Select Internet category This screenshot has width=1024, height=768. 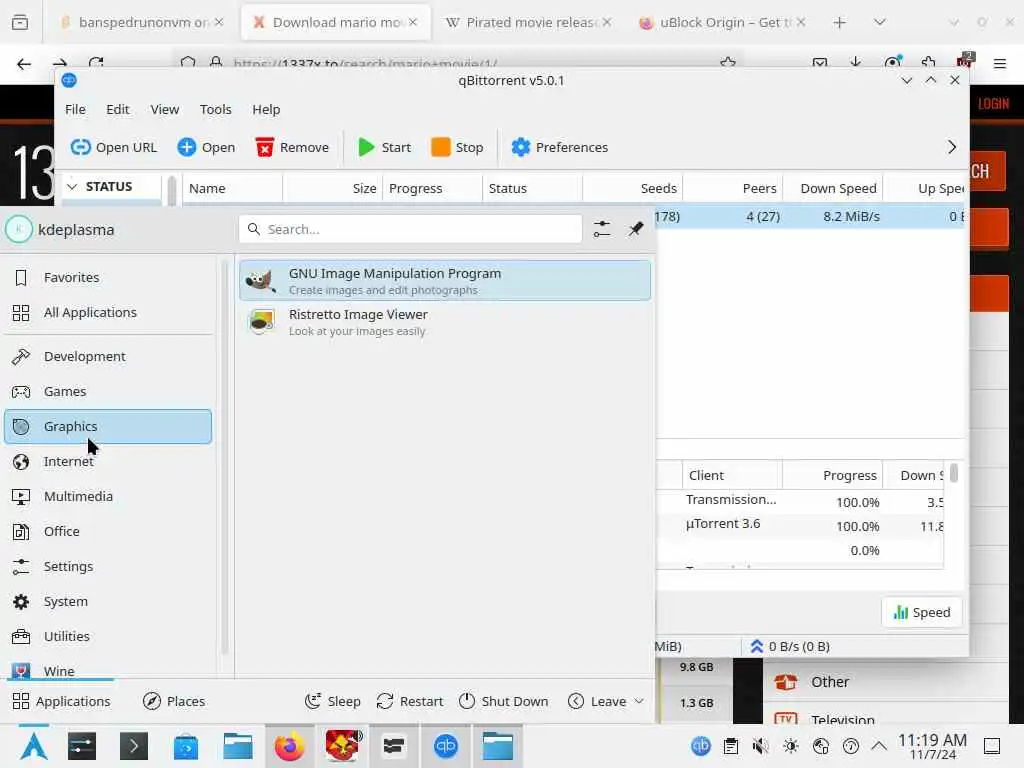[108, 462]
